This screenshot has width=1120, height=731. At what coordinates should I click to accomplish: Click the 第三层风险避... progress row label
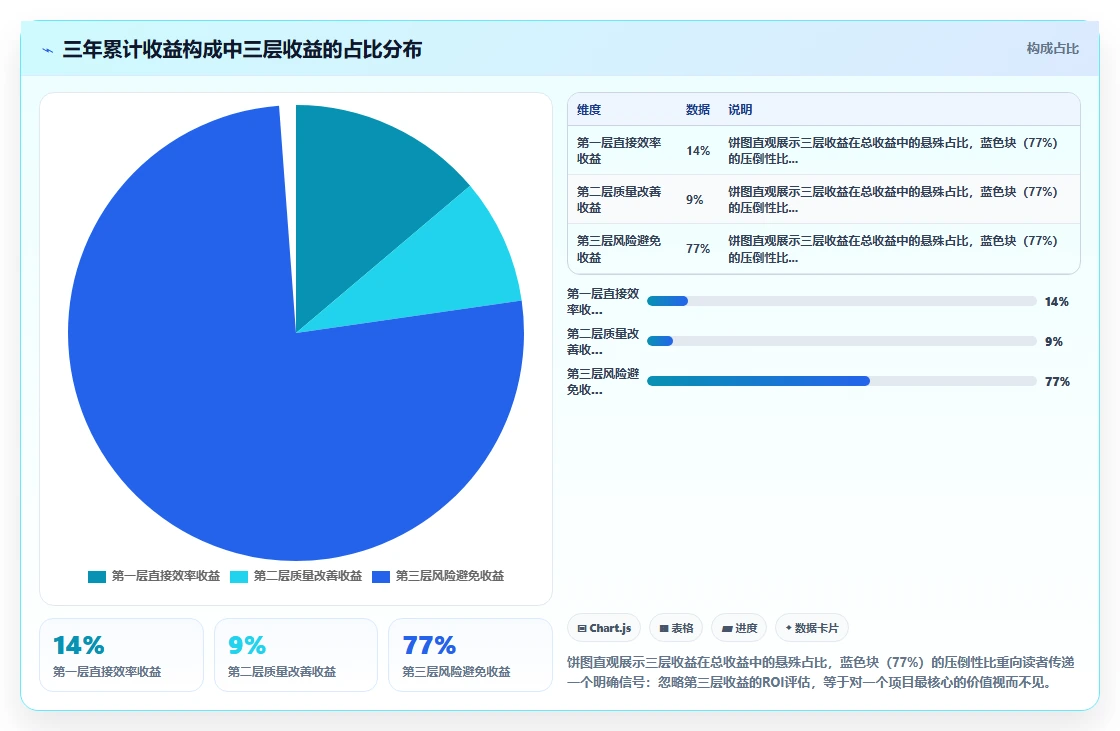pyautogui.click(x=604, y=382)
